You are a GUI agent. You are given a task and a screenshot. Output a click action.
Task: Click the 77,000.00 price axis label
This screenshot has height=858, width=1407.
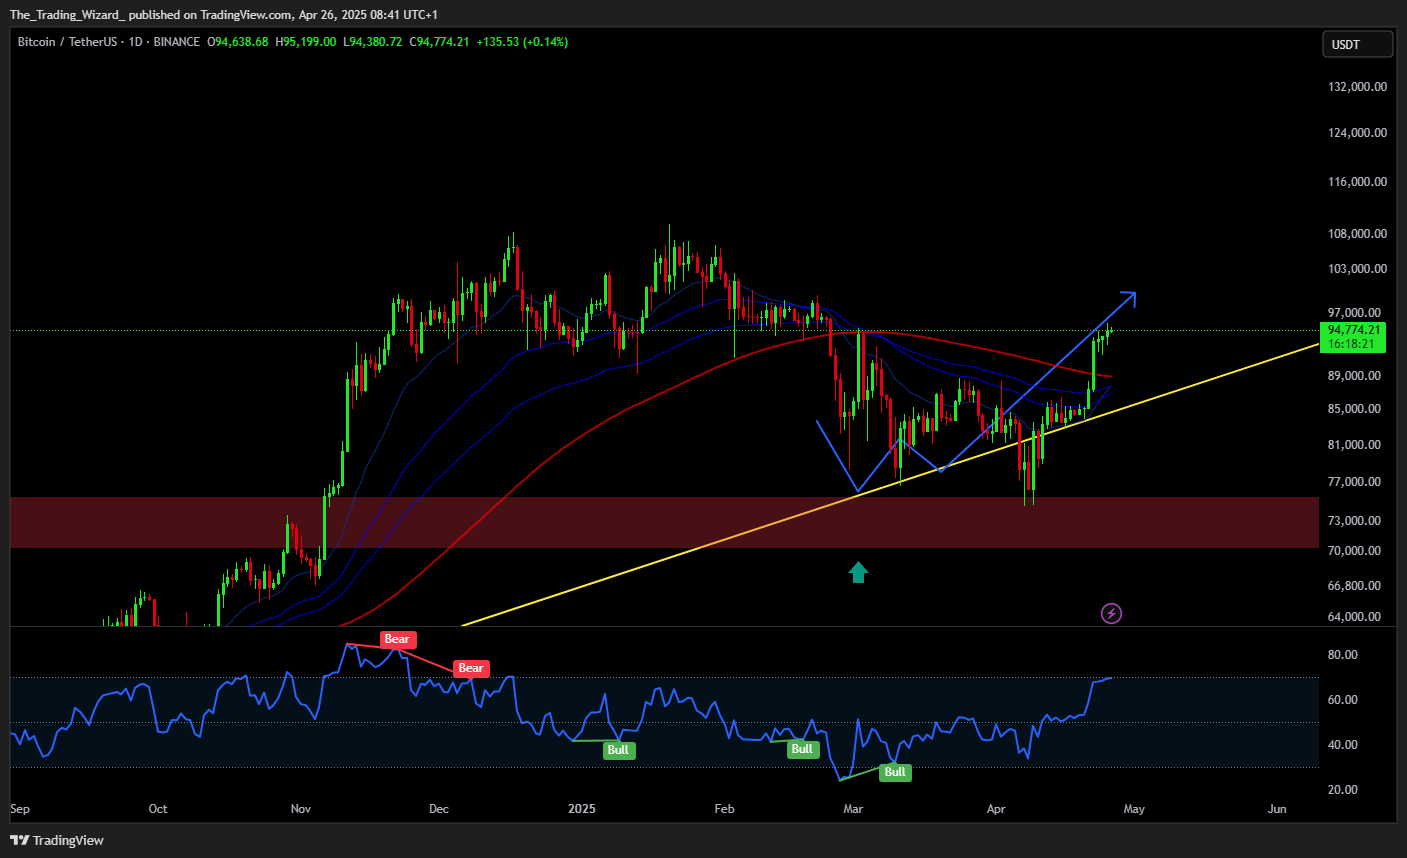point(1354,482)
